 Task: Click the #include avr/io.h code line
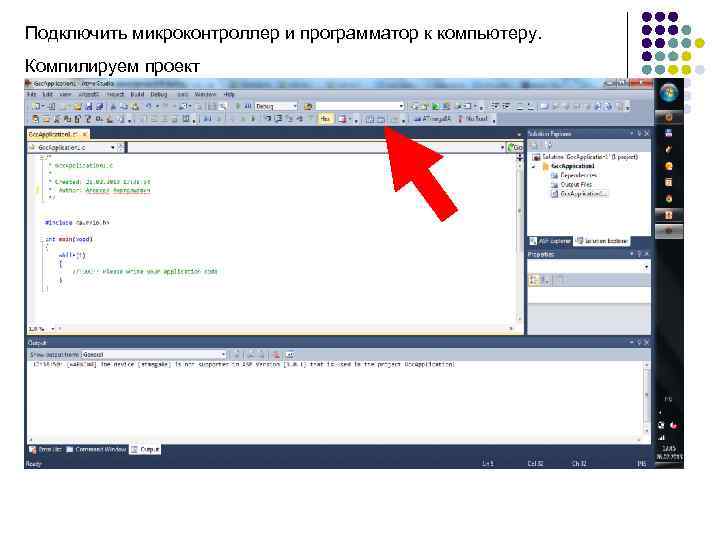77,223
